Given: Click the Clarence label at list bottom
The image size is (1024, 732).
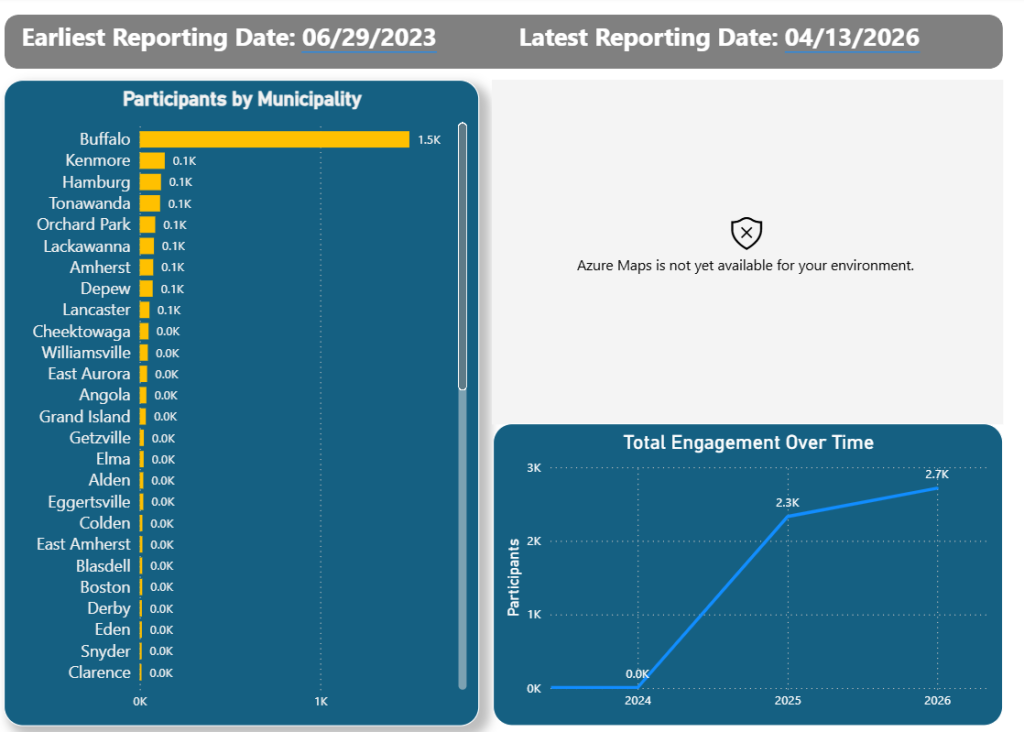Looking at the screenshot, I should click(x=99, y=672).
